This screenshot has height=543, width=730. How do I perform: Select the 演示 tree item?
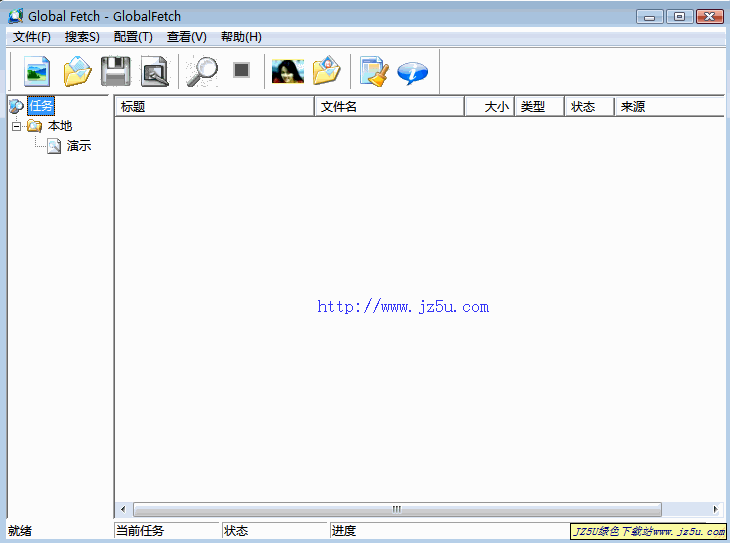click(79, 146)
